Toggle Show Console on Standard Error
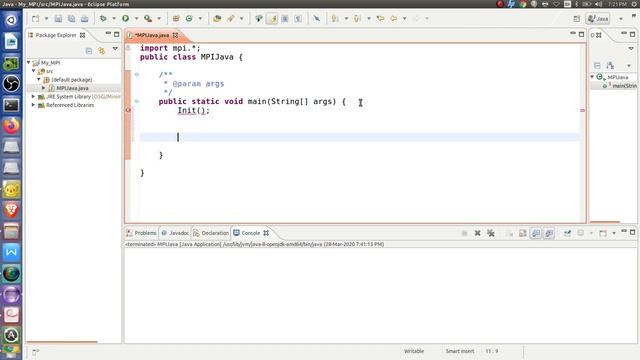This screenshot has width=640, height=360. click(x=549, y=233)
